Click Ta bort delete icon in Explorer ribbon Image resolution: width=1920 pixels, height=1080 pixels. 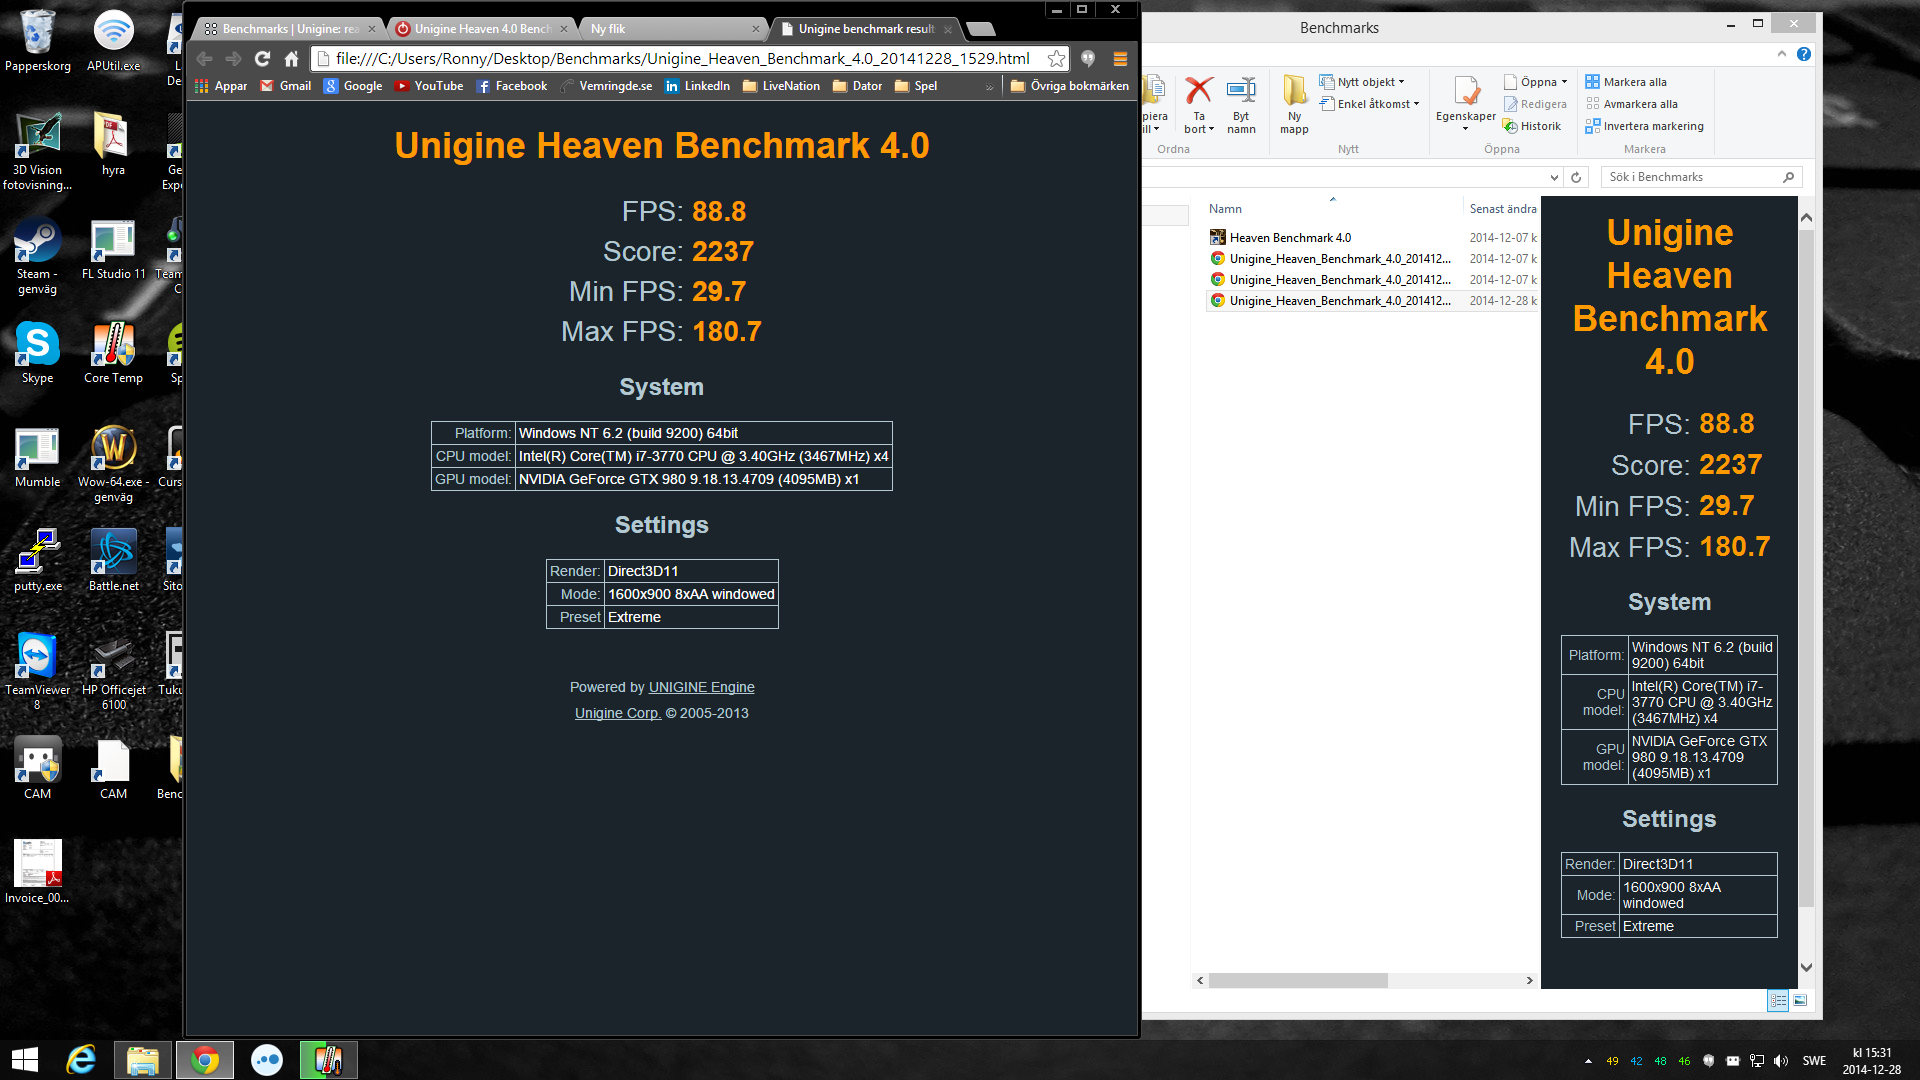click(1199, 104)
